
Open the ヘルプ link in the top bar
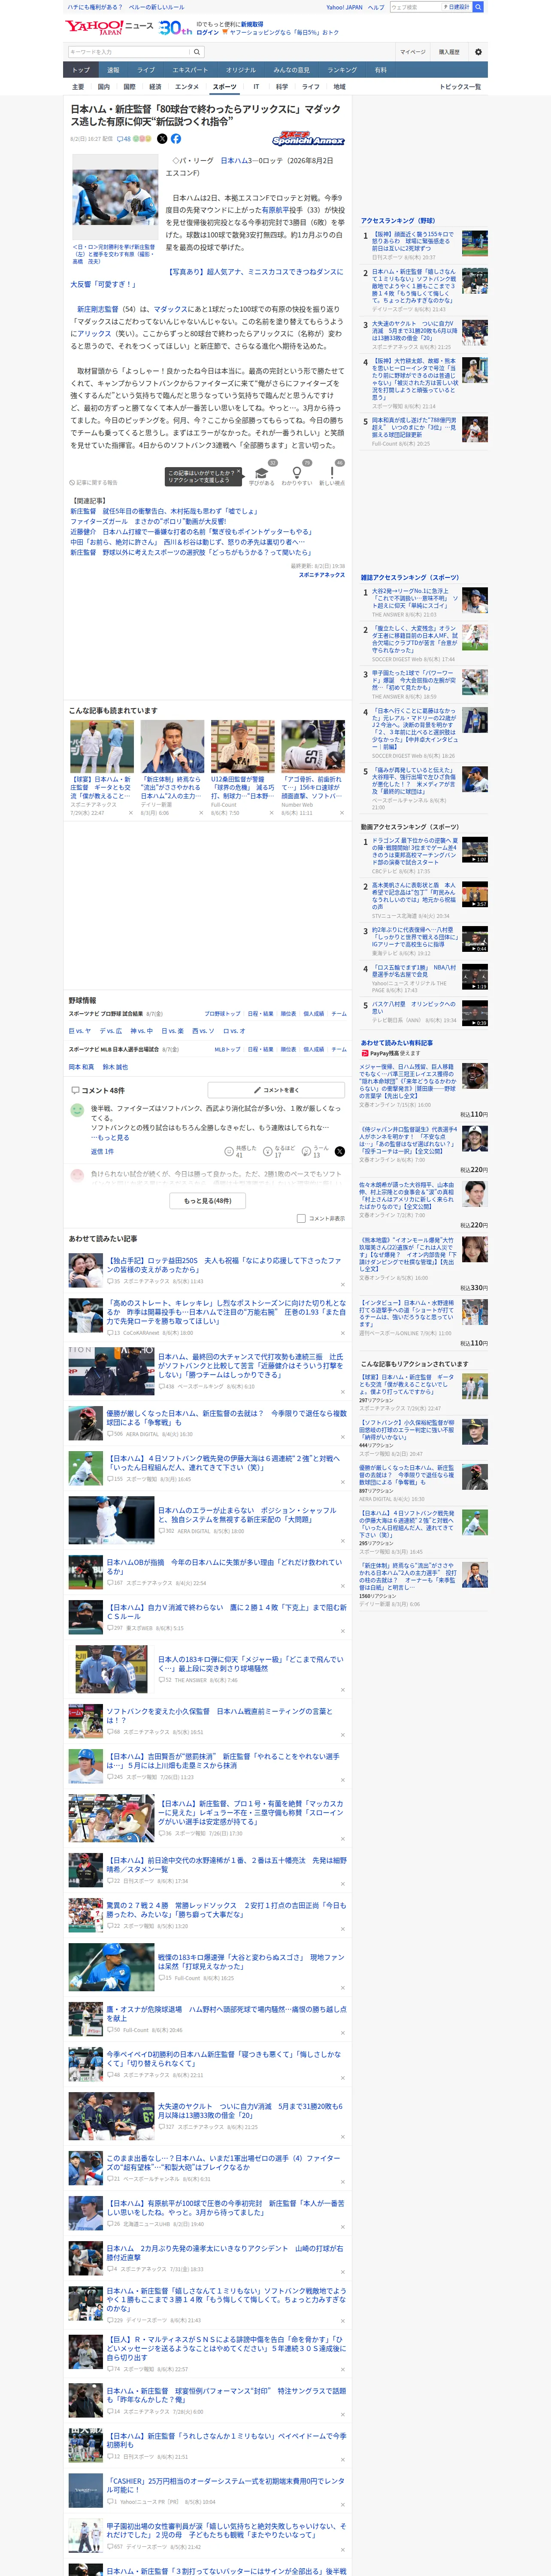376,7
